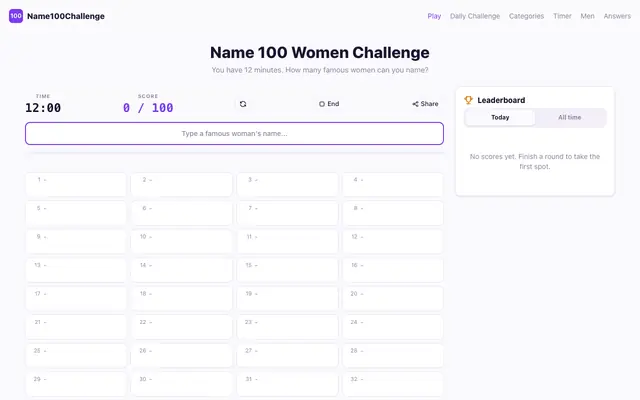Click answer slot number 16

(x=393, y=270)
